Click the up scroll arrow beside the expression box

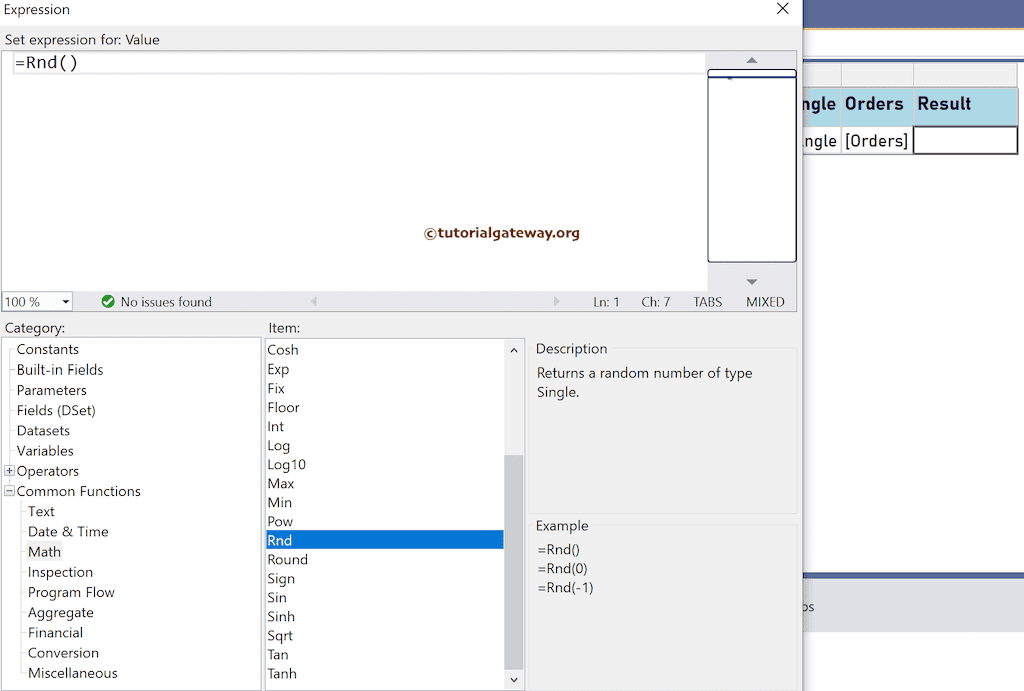pyautogui.click(x=752, y=60)
